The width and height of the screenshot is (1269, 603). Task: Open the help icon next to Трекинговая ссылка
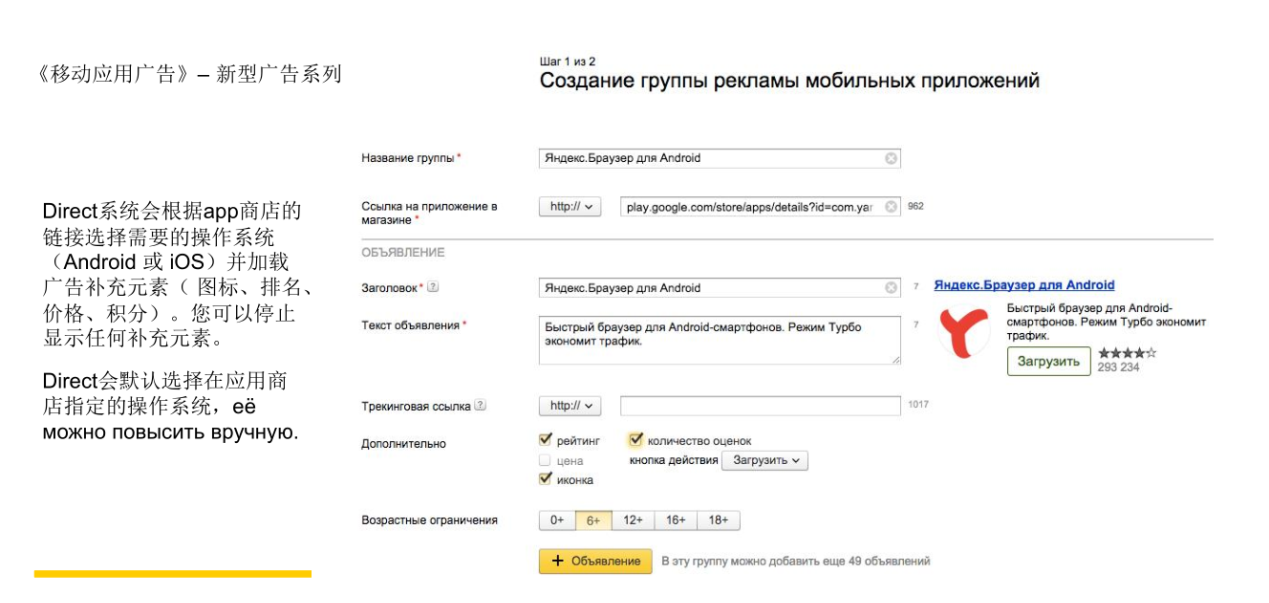pyautogui.click(x=481, y=406)
